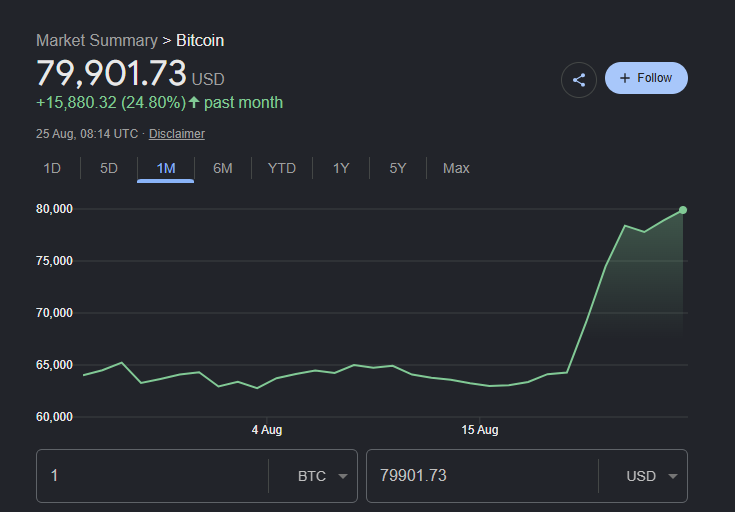
Task: Focus the BTC amount input field
Action: pos(152,476)
